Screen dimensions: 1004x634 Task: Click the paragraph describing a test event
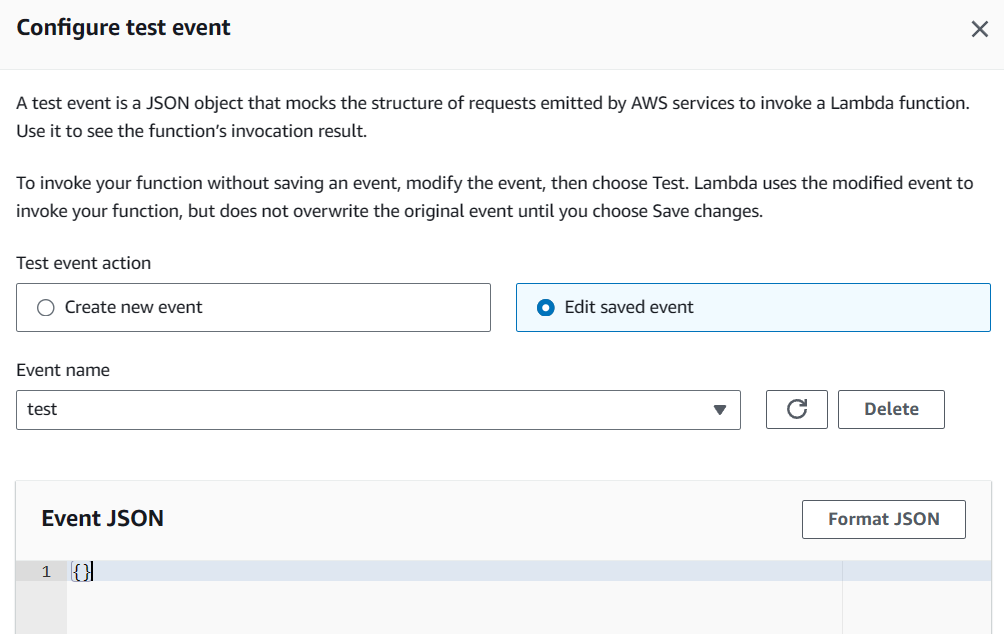tap(490, 117)
